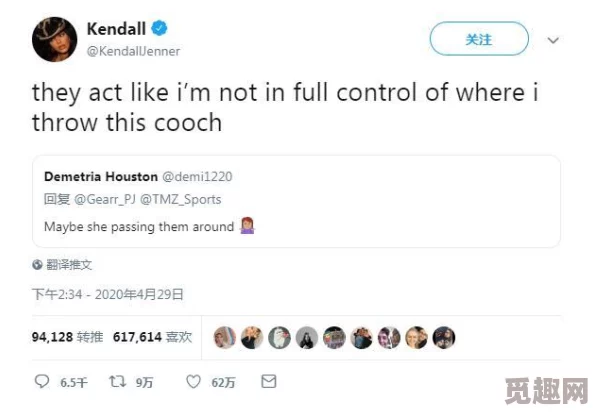Click the reply speech bubble icon

42,381
